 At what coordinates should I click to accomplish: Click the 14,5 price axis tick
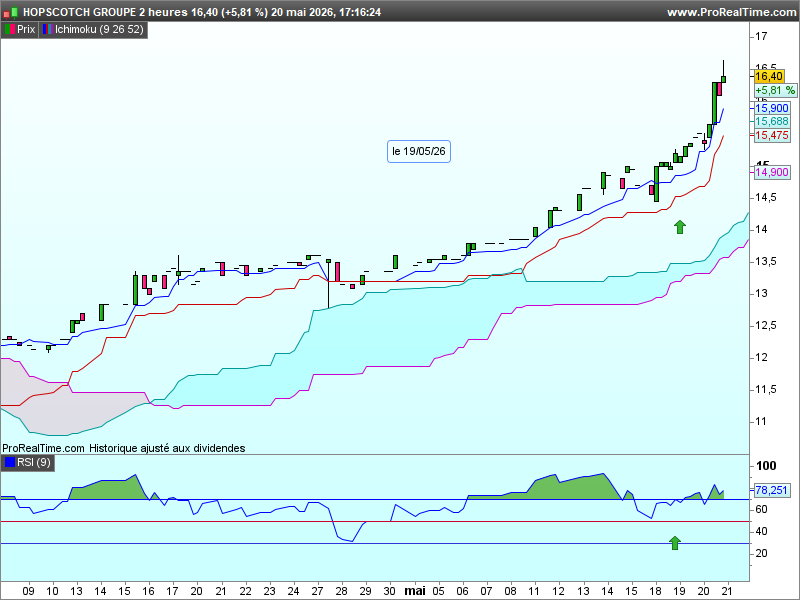(x=766, y=197)
